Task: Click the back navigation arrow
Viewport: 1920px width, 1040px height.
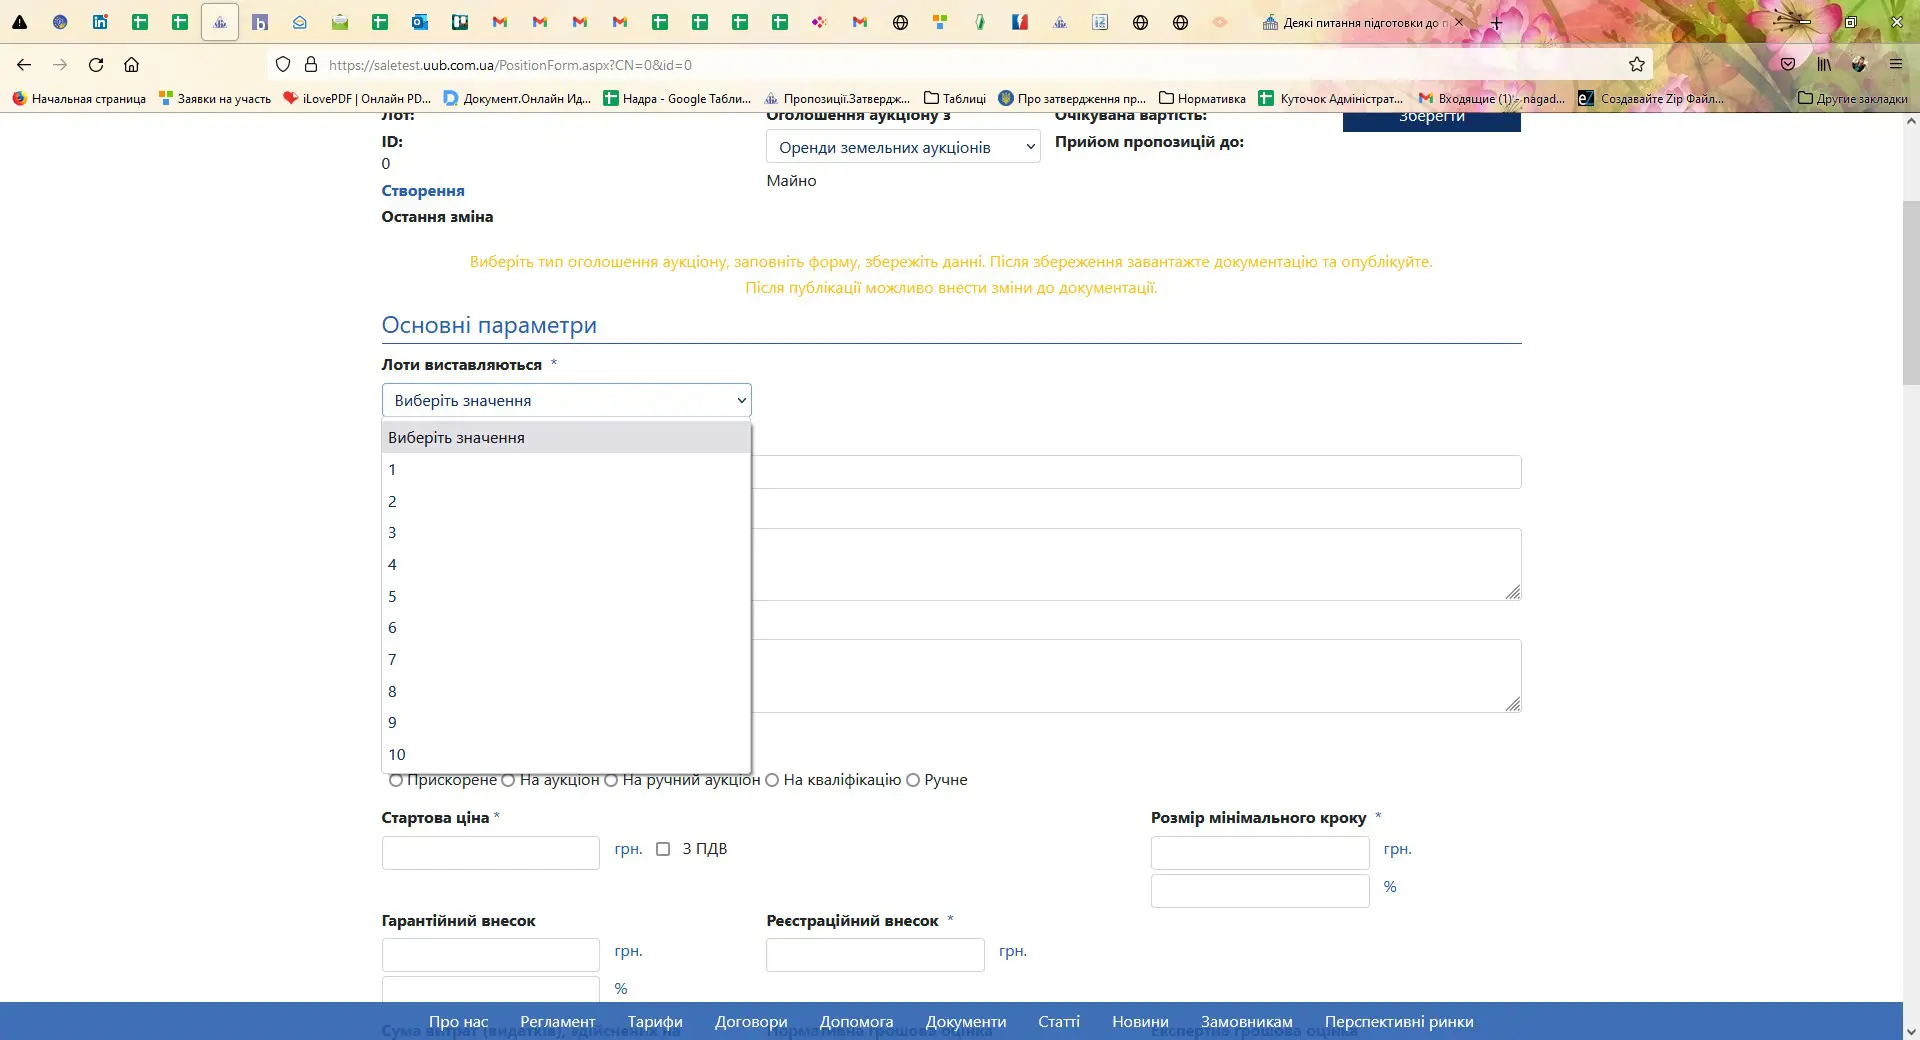Action: (24, 65)
